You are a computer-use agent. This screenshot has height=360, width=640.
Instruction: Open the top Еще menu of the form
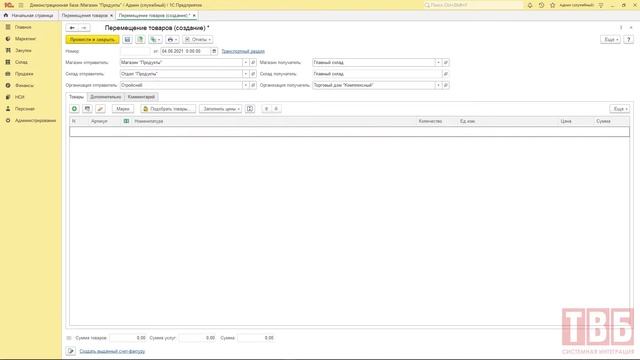coord(611,40)
